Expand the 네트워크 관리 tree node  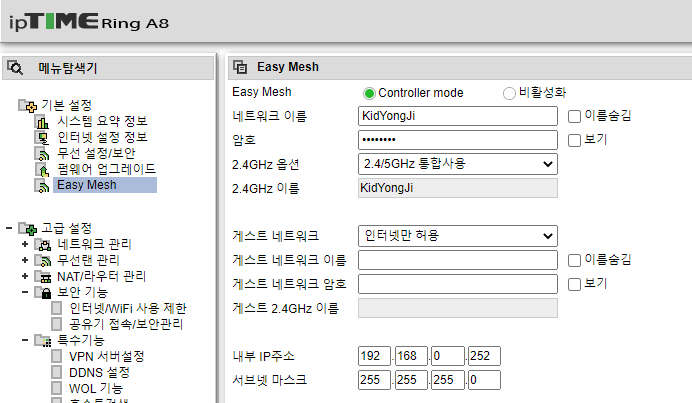tap(25, 244)
